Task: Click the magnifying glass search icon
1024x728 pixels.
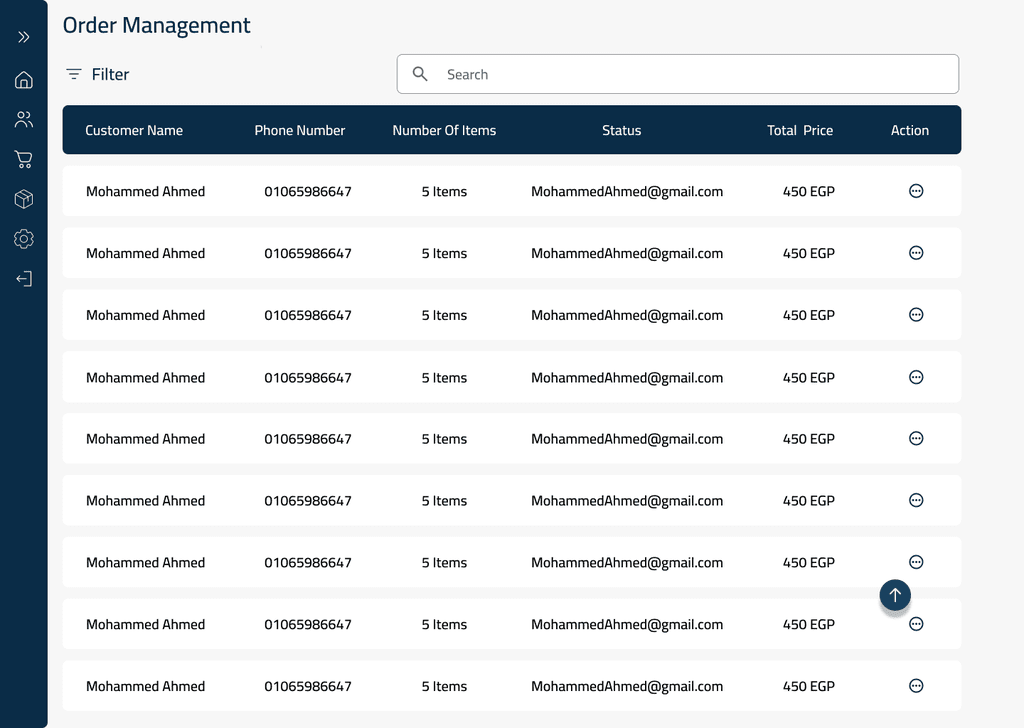Action: click(420, 74)
